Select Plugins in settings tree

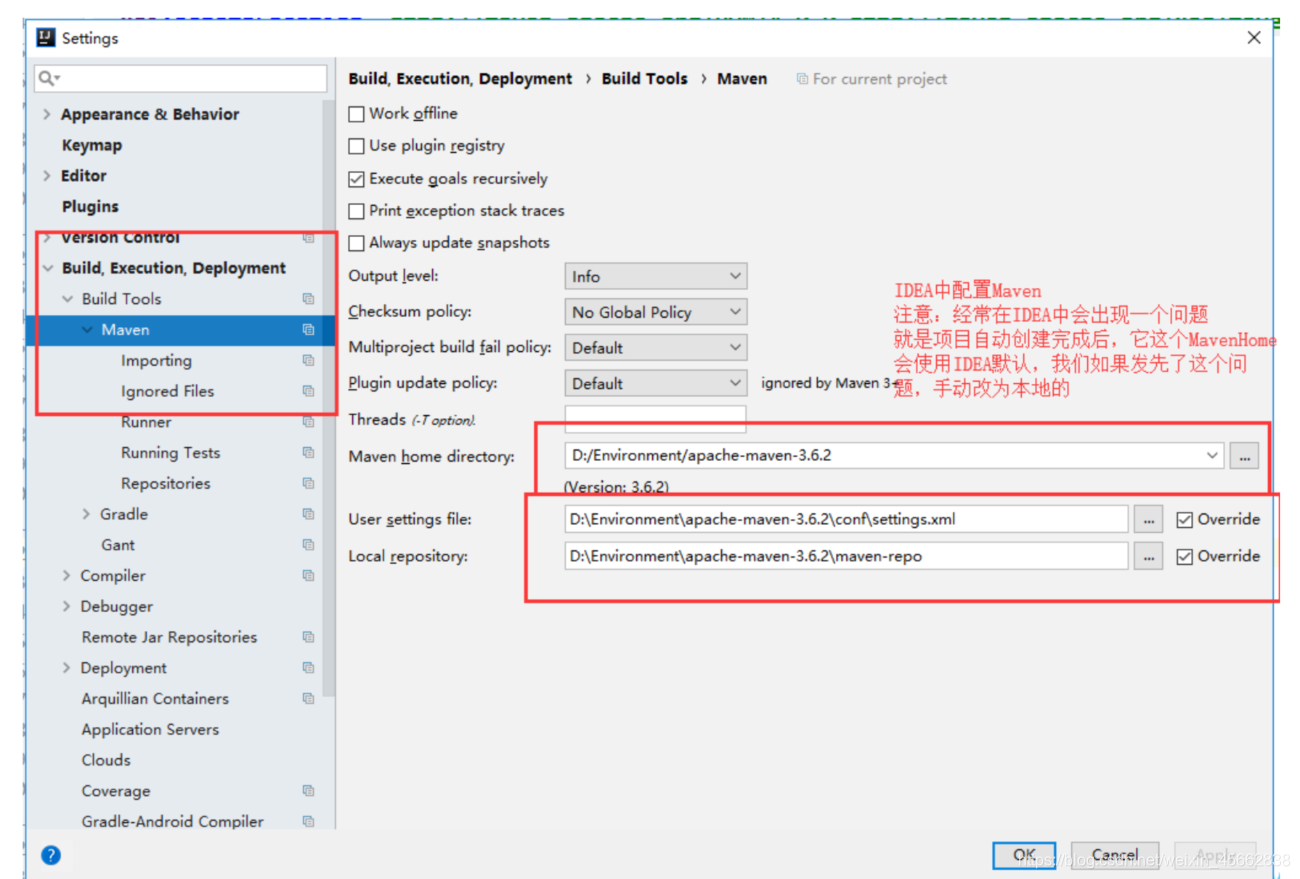pos(90,207)
